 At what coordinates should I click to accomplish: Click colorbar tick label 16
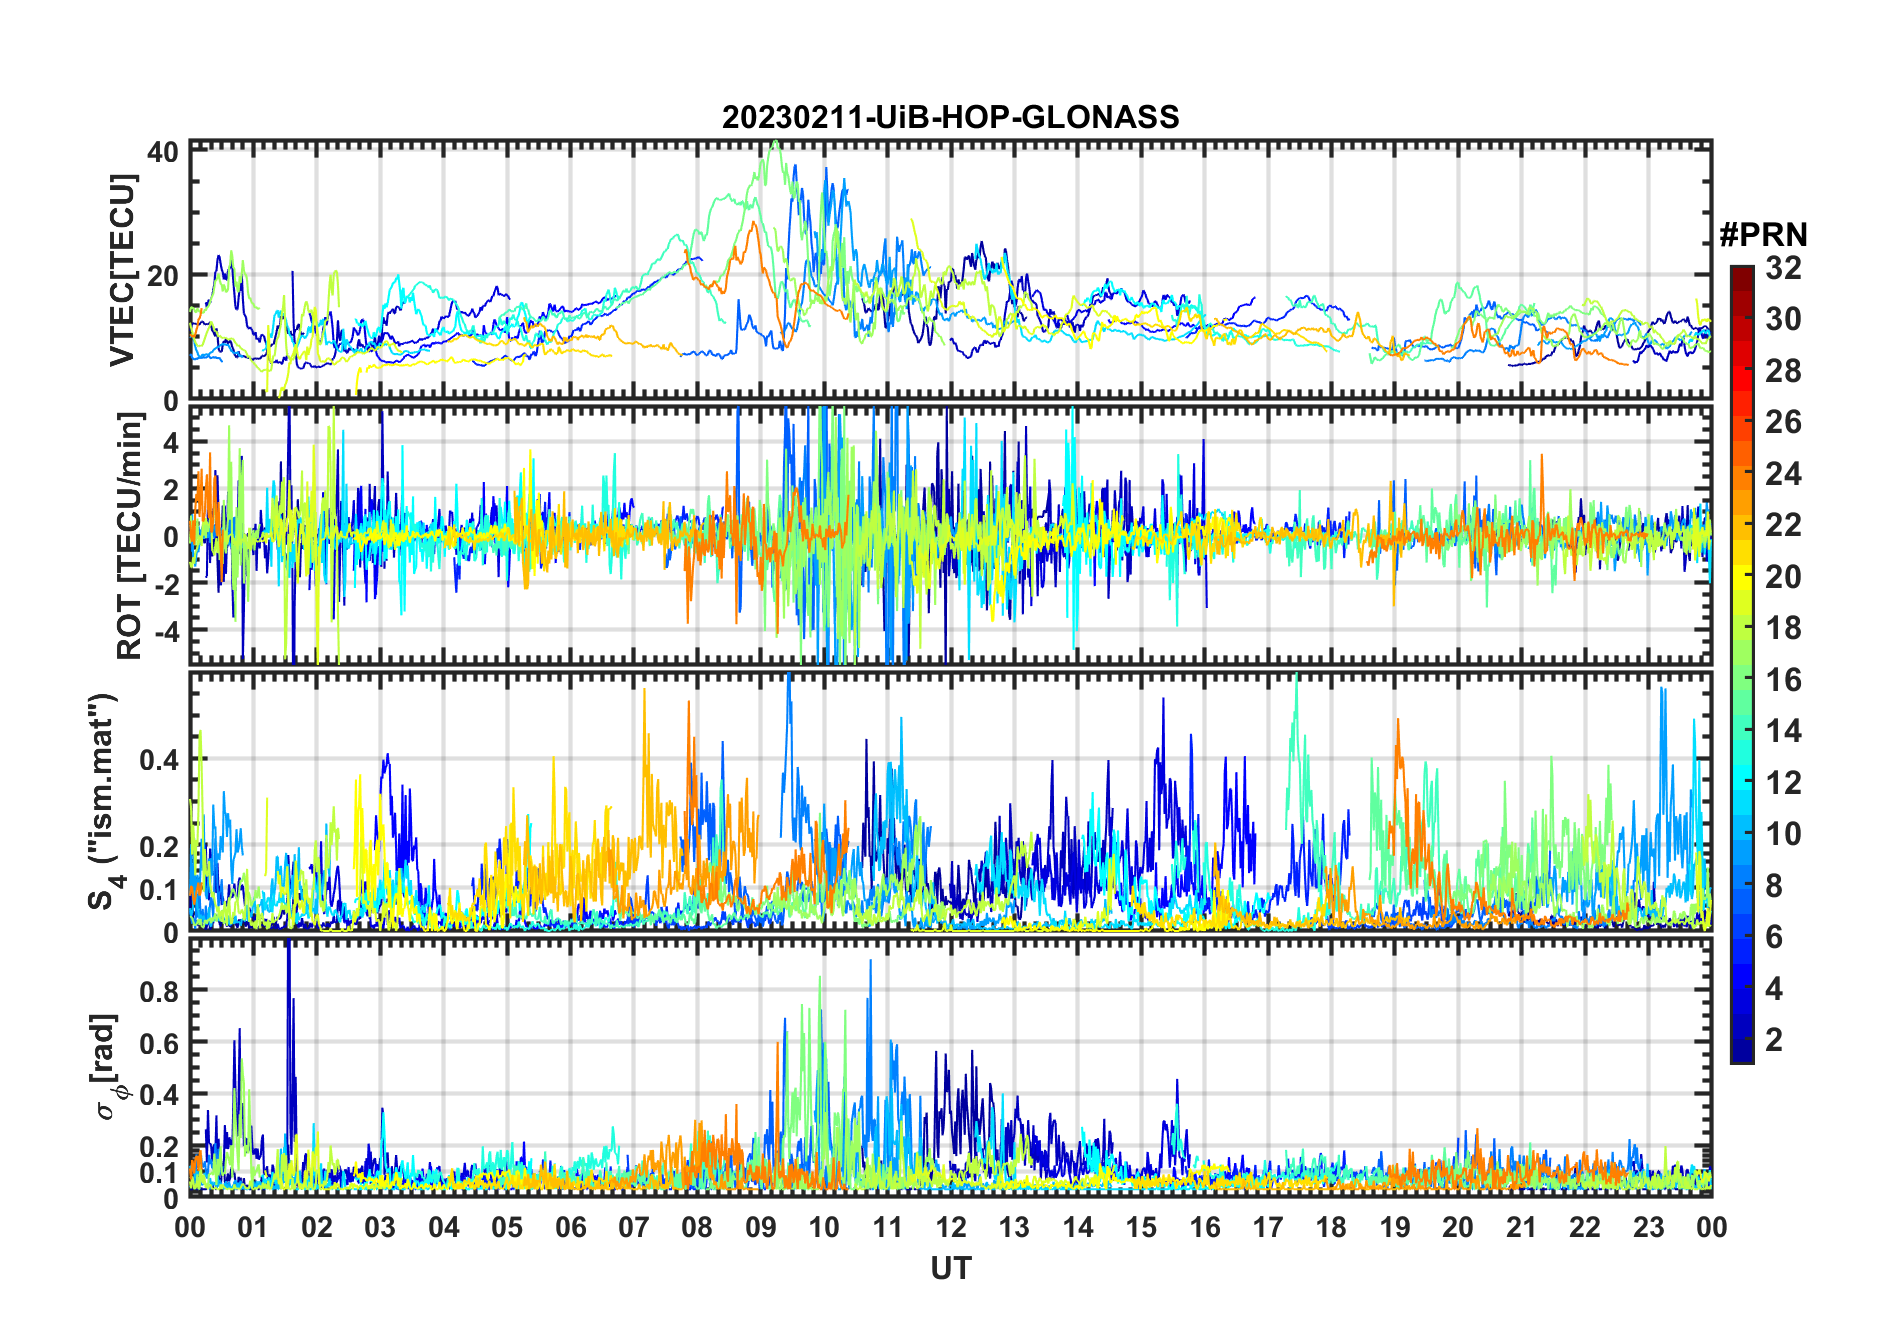1783,680
